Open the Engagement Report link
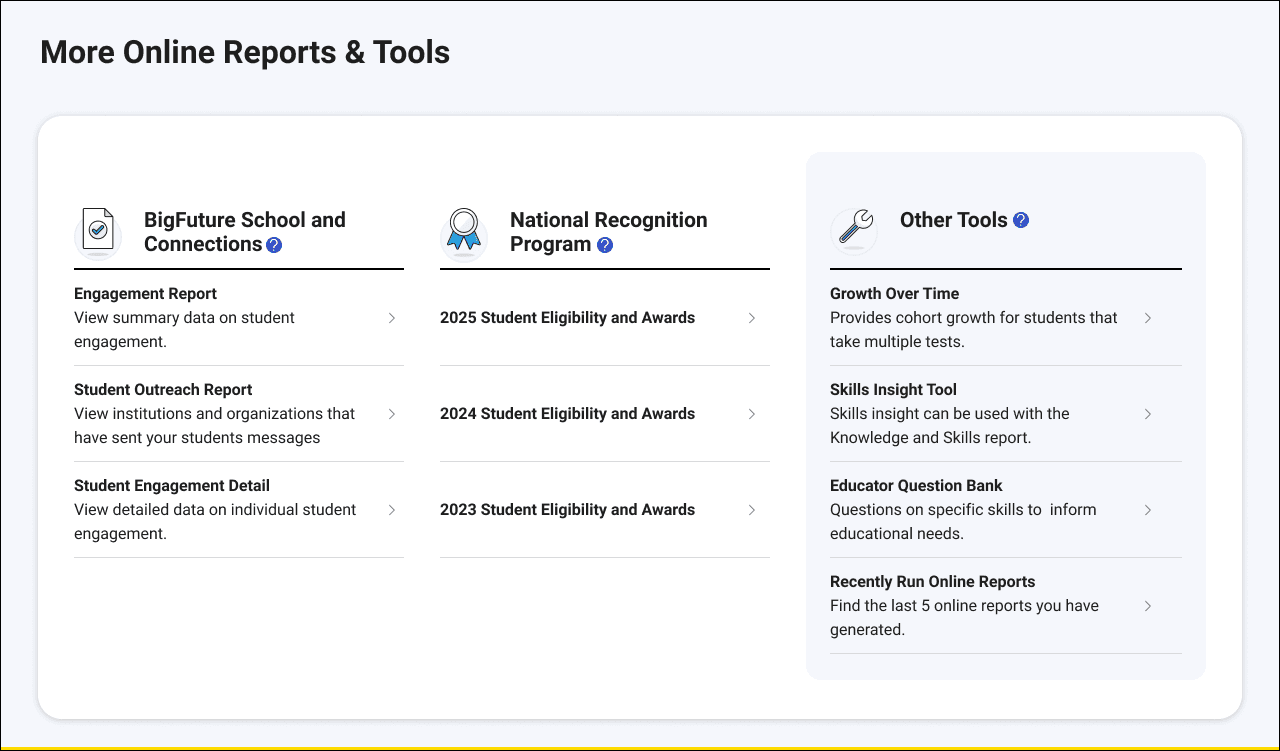The width and height of the screenshot is (1280, 751). [x=145, y=294]
